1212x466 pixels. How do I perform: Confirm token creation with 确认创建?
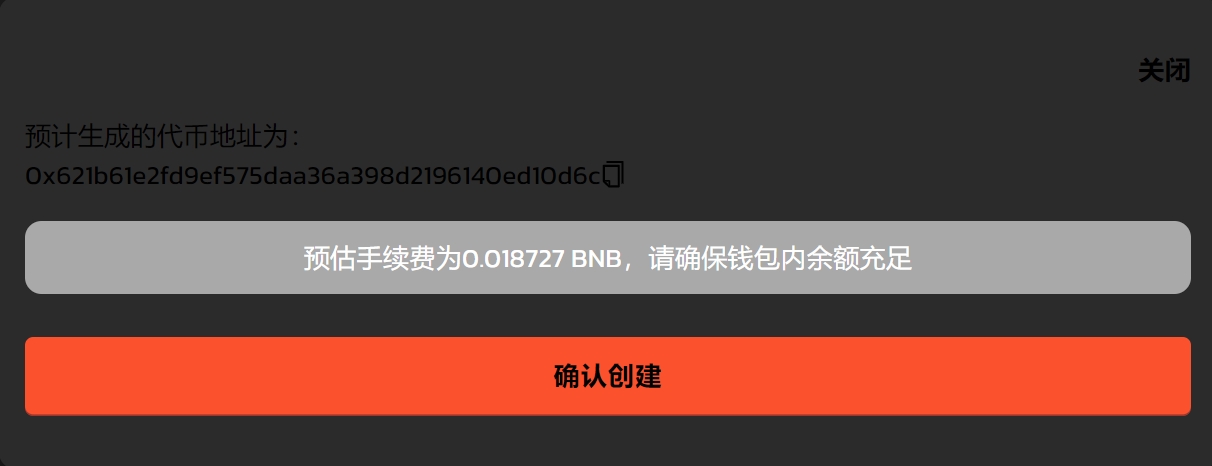point(607,376)
